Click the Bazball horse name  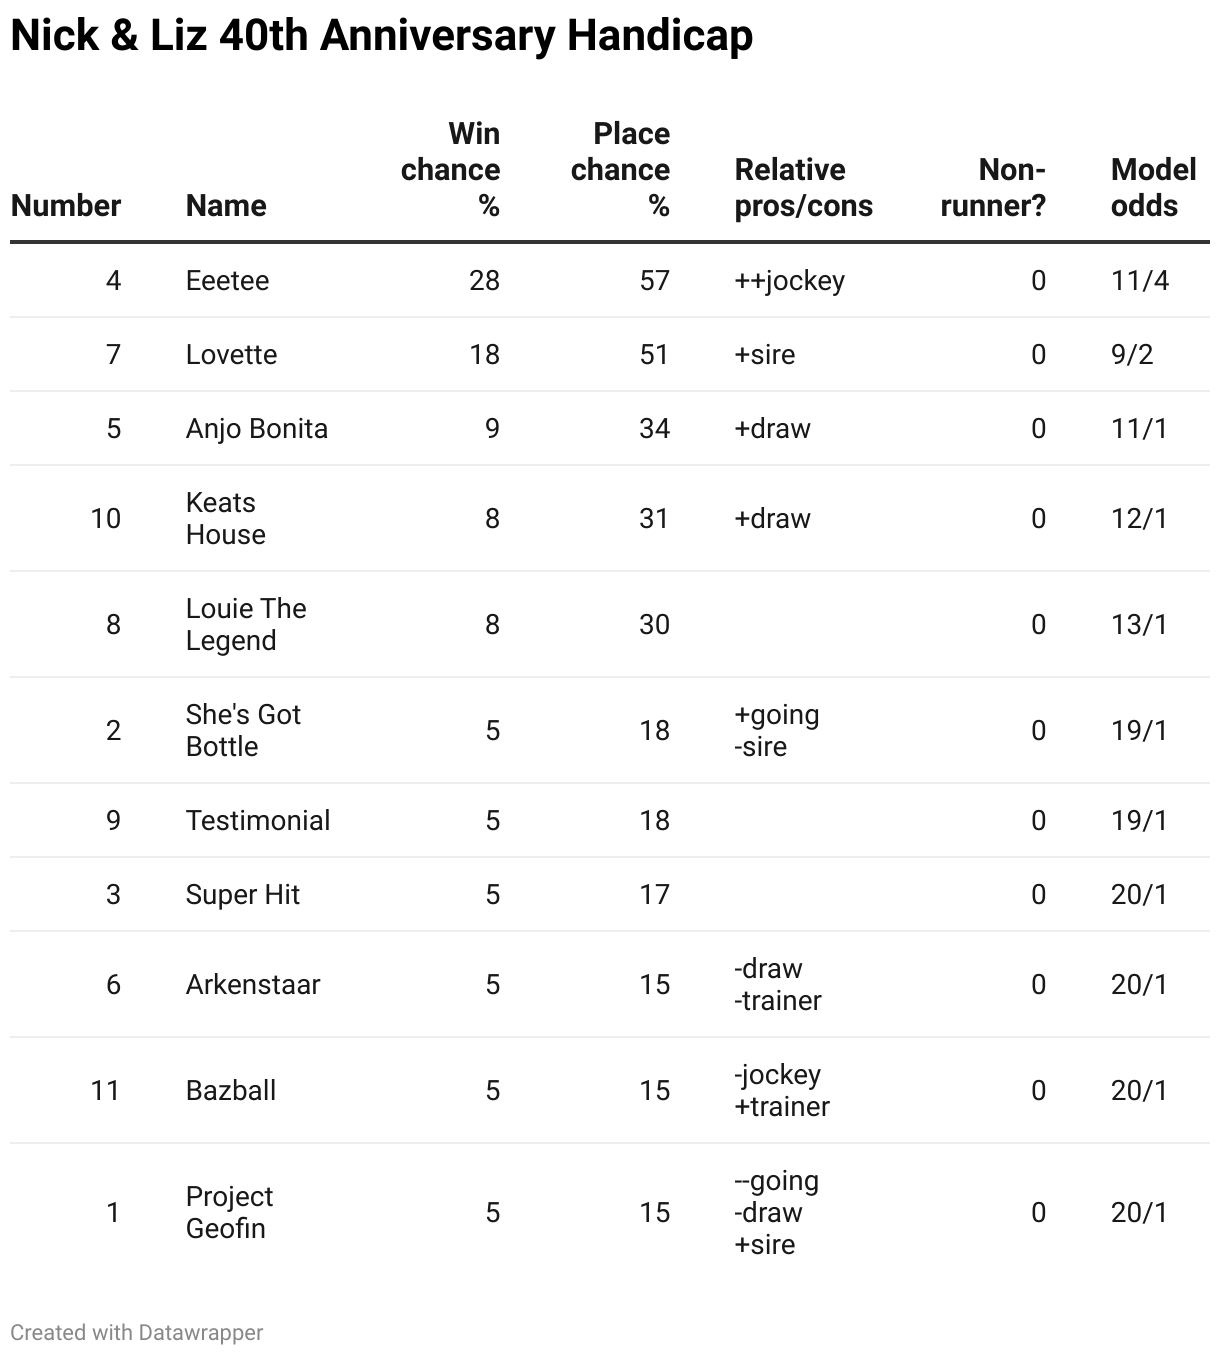(231, 1090)
